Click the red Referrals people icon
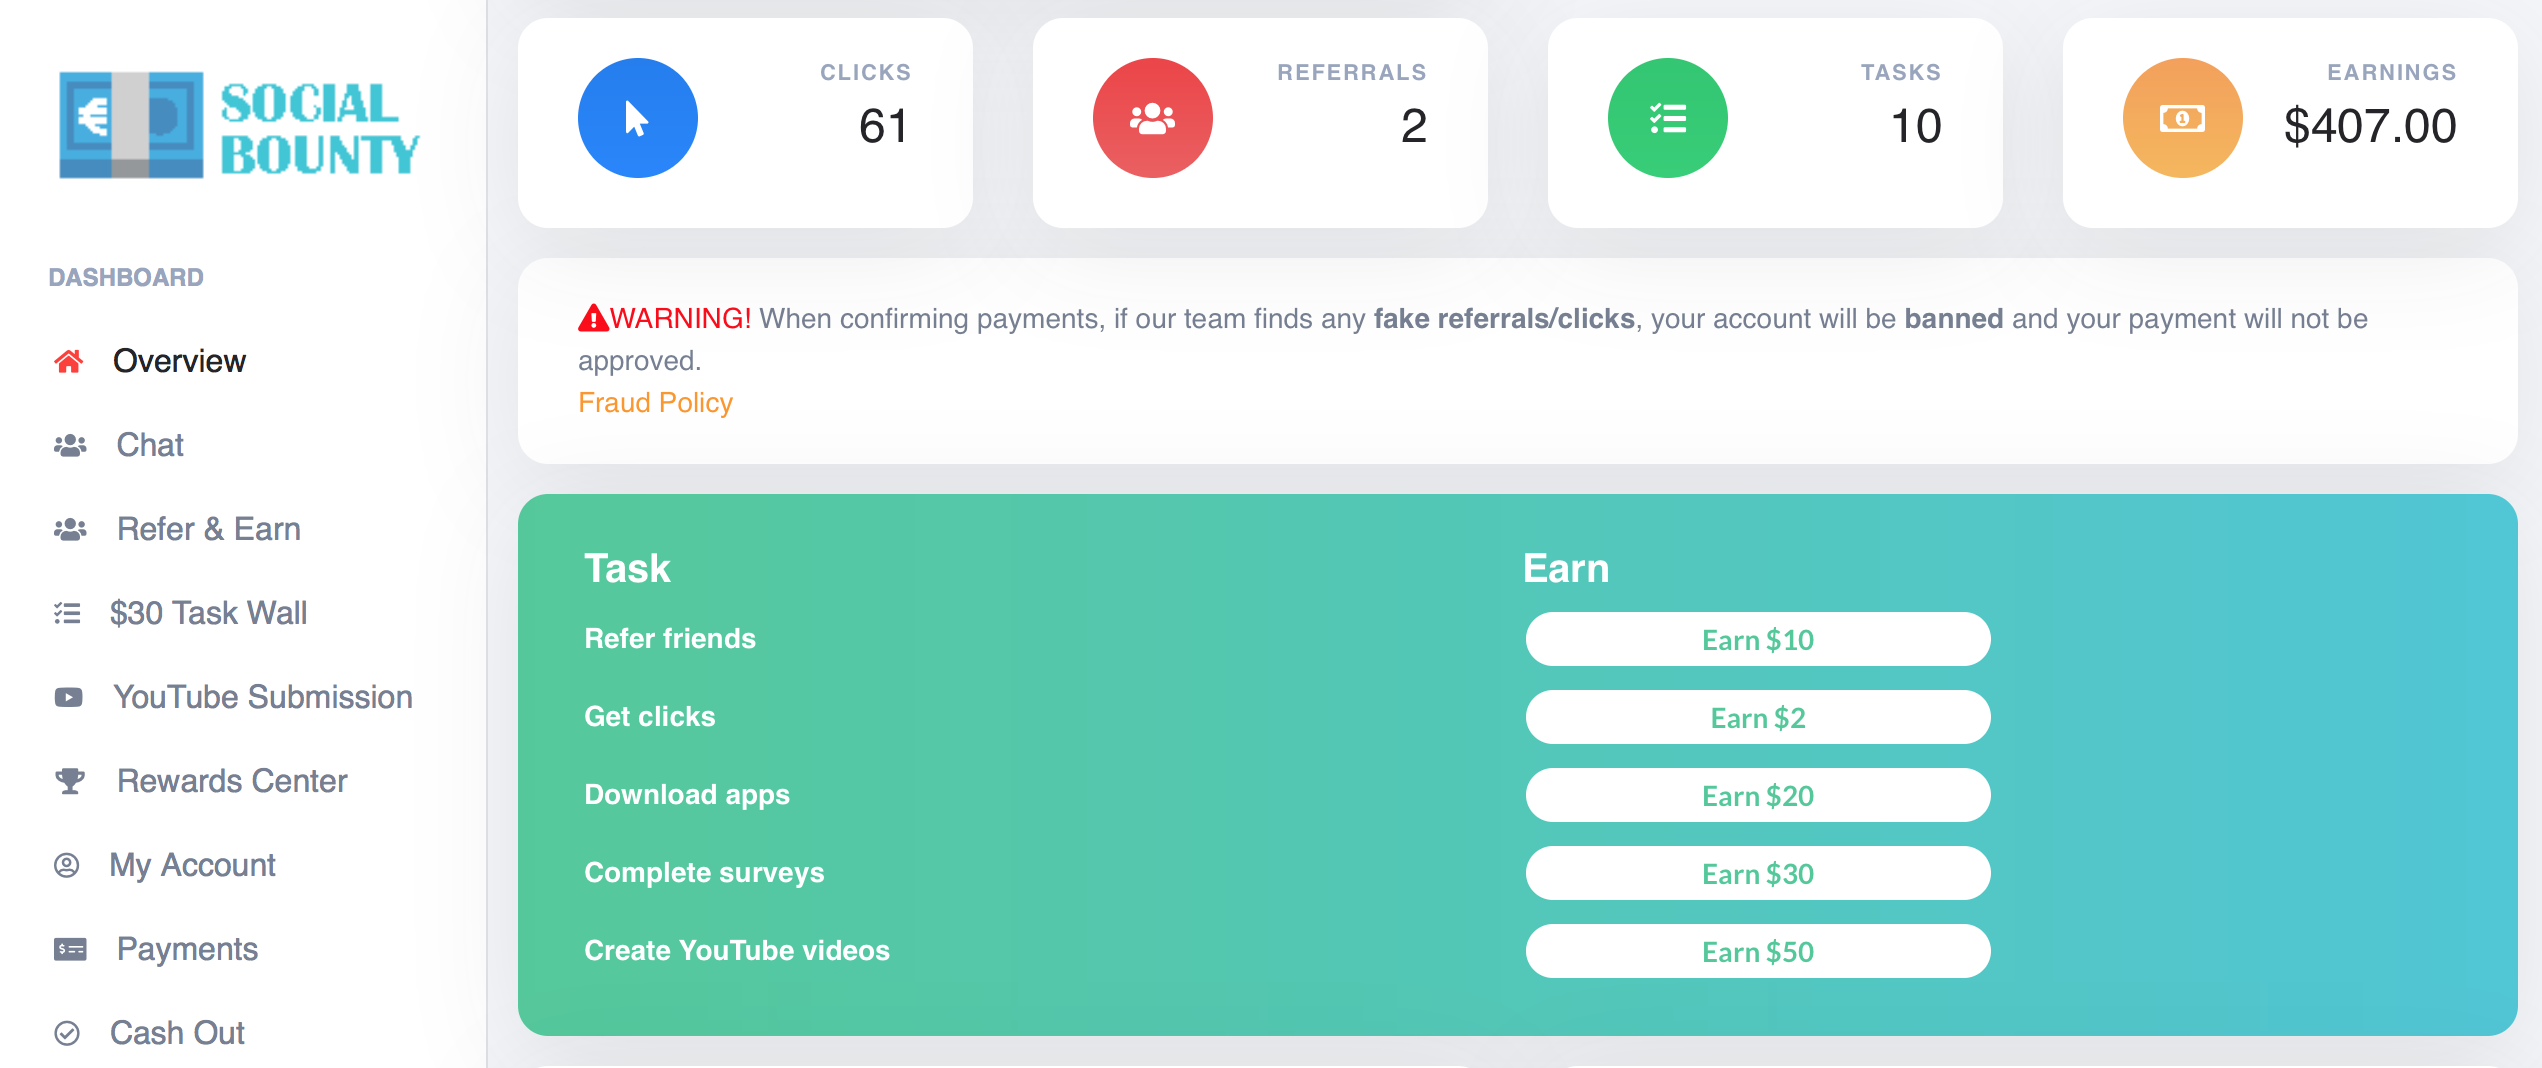2542x1068 pixels. (1152, 118)
